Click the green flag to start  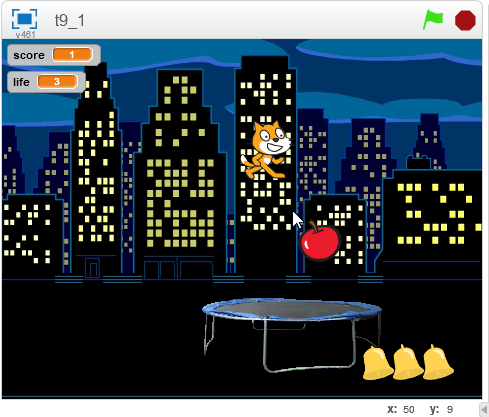(433, 20)
